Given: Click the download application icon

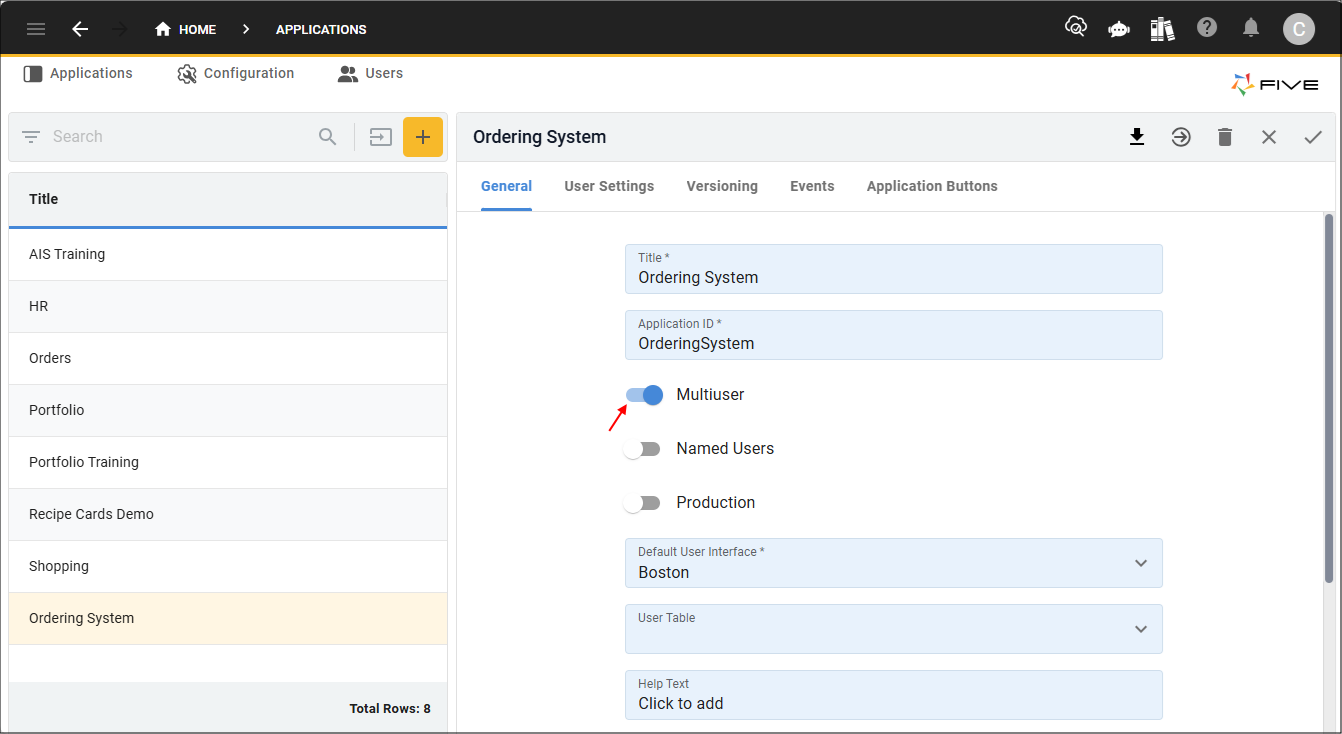Looking at the screenshot, I should [1137, 137].
